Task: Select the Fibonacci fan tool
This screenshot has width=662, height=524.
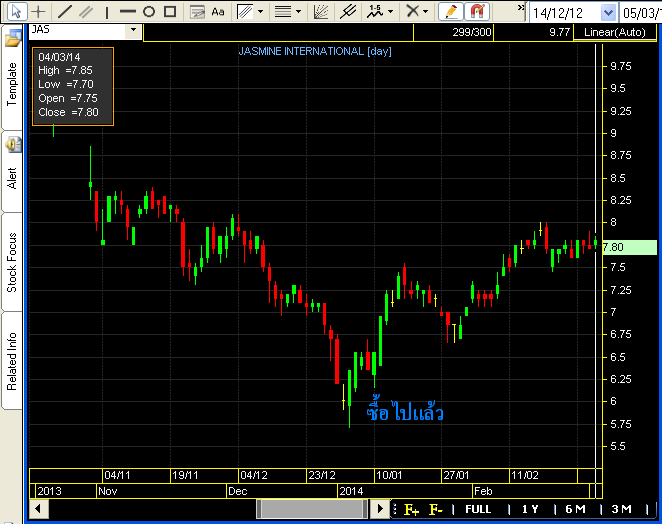Action: 321,12
